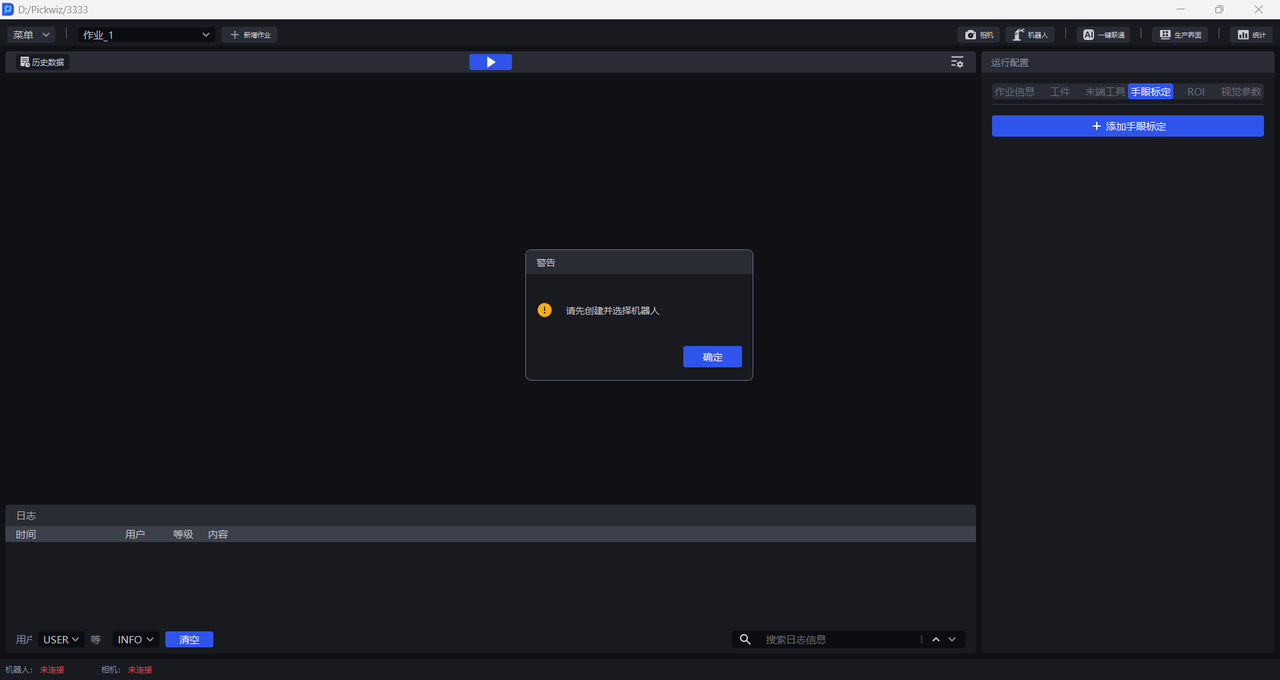Expand the USER log filter dropdown
Screen dimensions: 1280x680
point(61,640)
